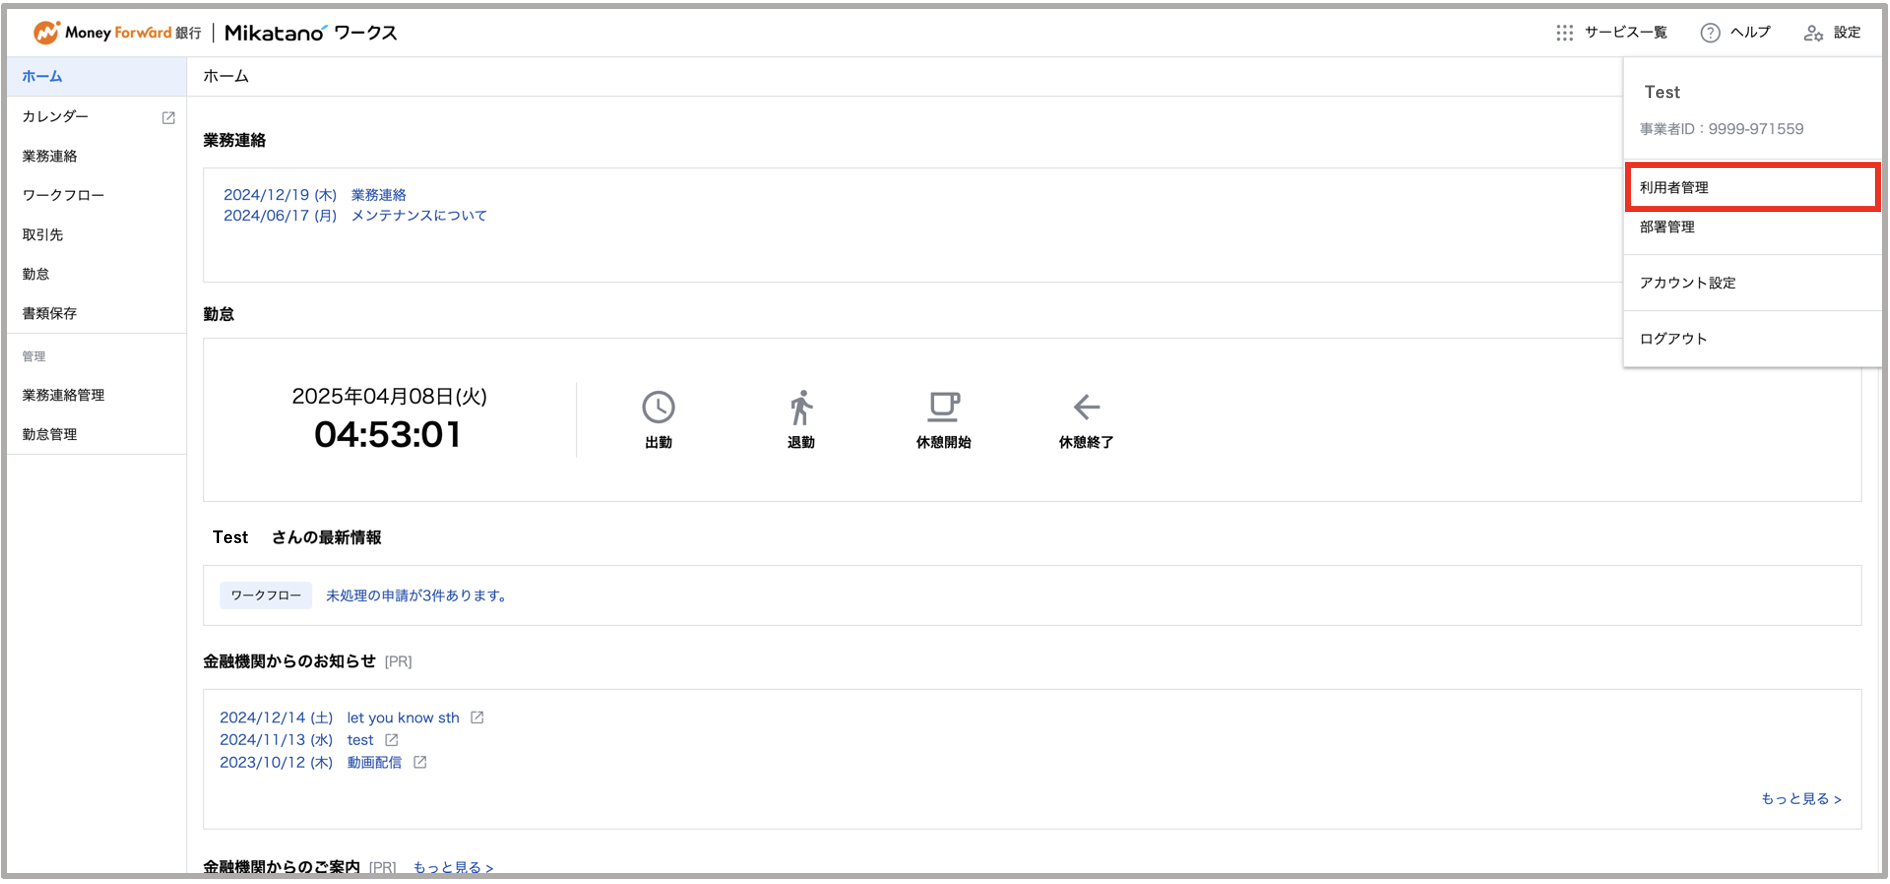Open the let you know sth announcement
The width and height of the screenshot is (1890, 884).
coord(403,717)
